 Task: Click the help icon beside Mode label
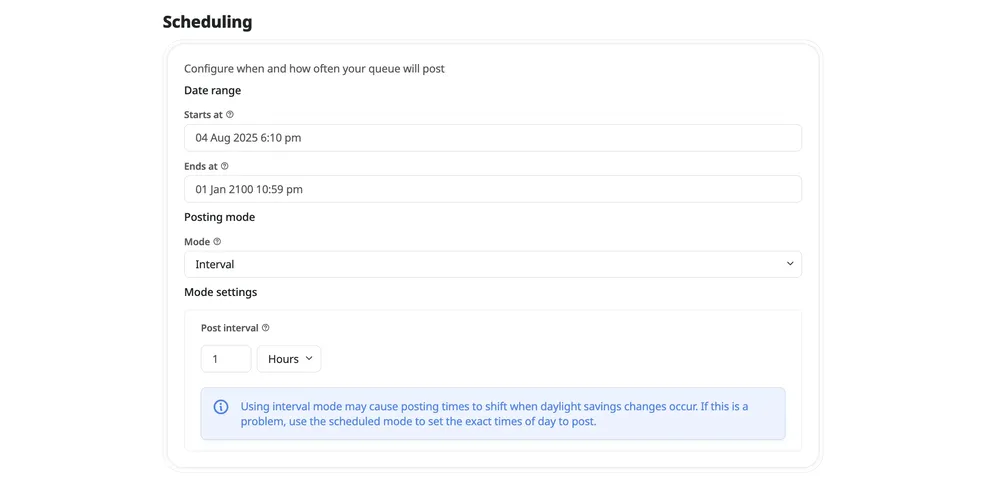click(217, 242)
